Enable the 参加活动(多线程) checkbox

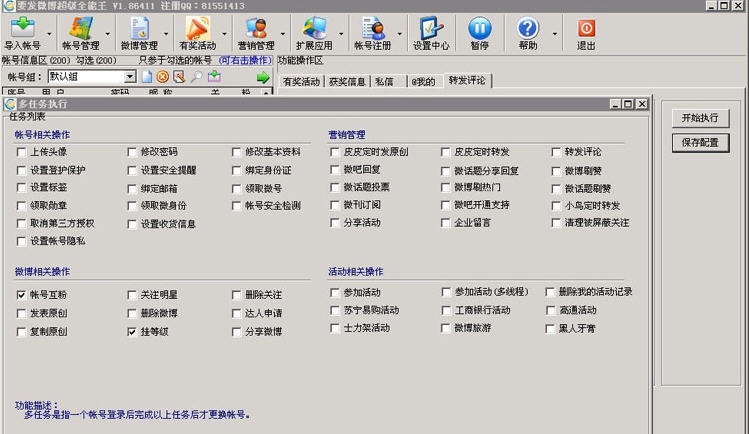(x=446, y=292)
